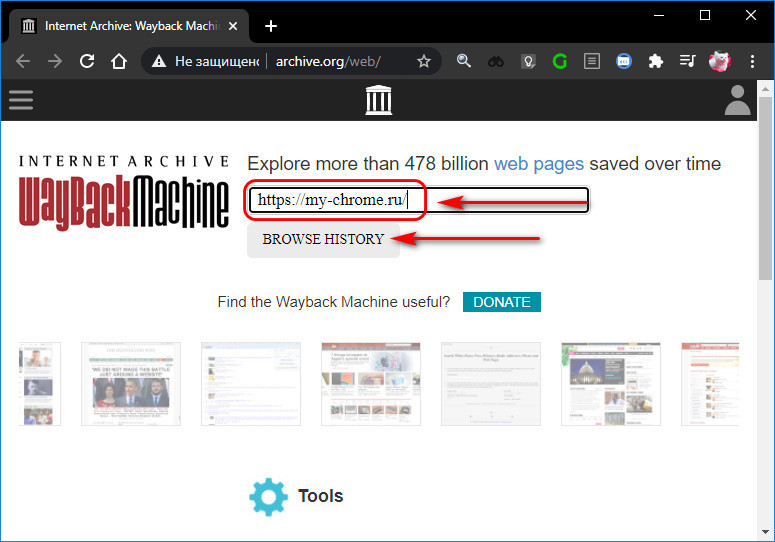775x542 pixels.
Task: Open the media control playlist icon
Action: tap(688, 61)
